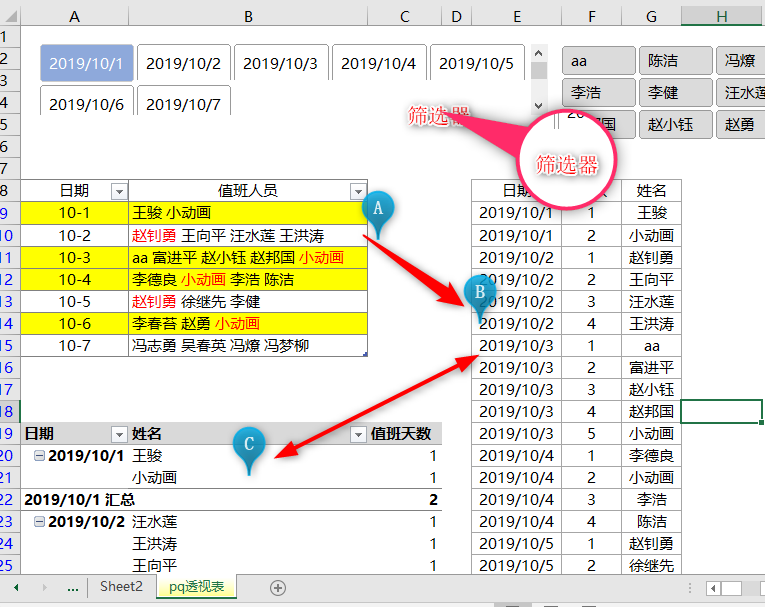
Task: Filter by name aa in slicer
Action: [x=599, y=61]
